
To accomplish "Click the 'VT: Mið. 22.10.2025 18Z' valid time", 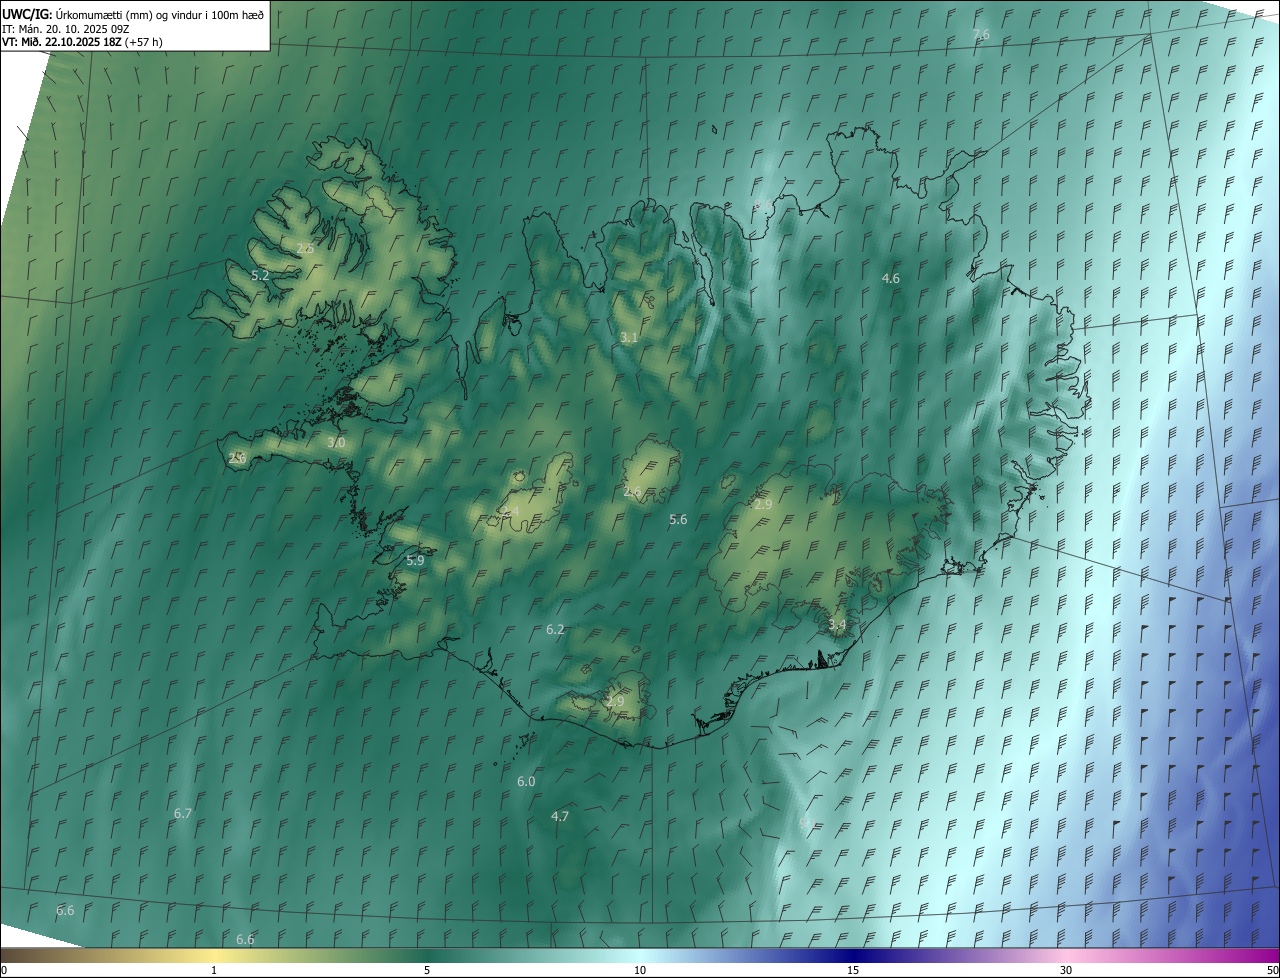I will (x=62, y=42).
